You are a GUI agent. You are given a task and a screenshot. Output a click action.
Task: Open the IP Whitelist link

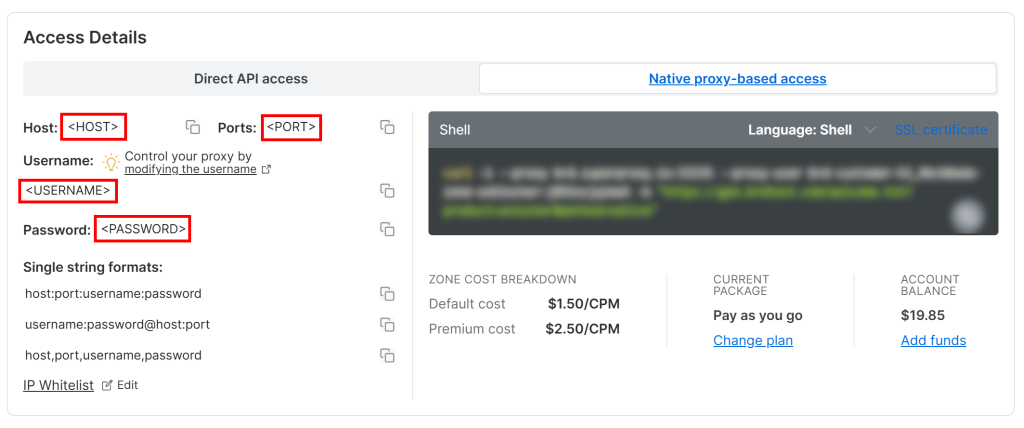click(58, 385)
